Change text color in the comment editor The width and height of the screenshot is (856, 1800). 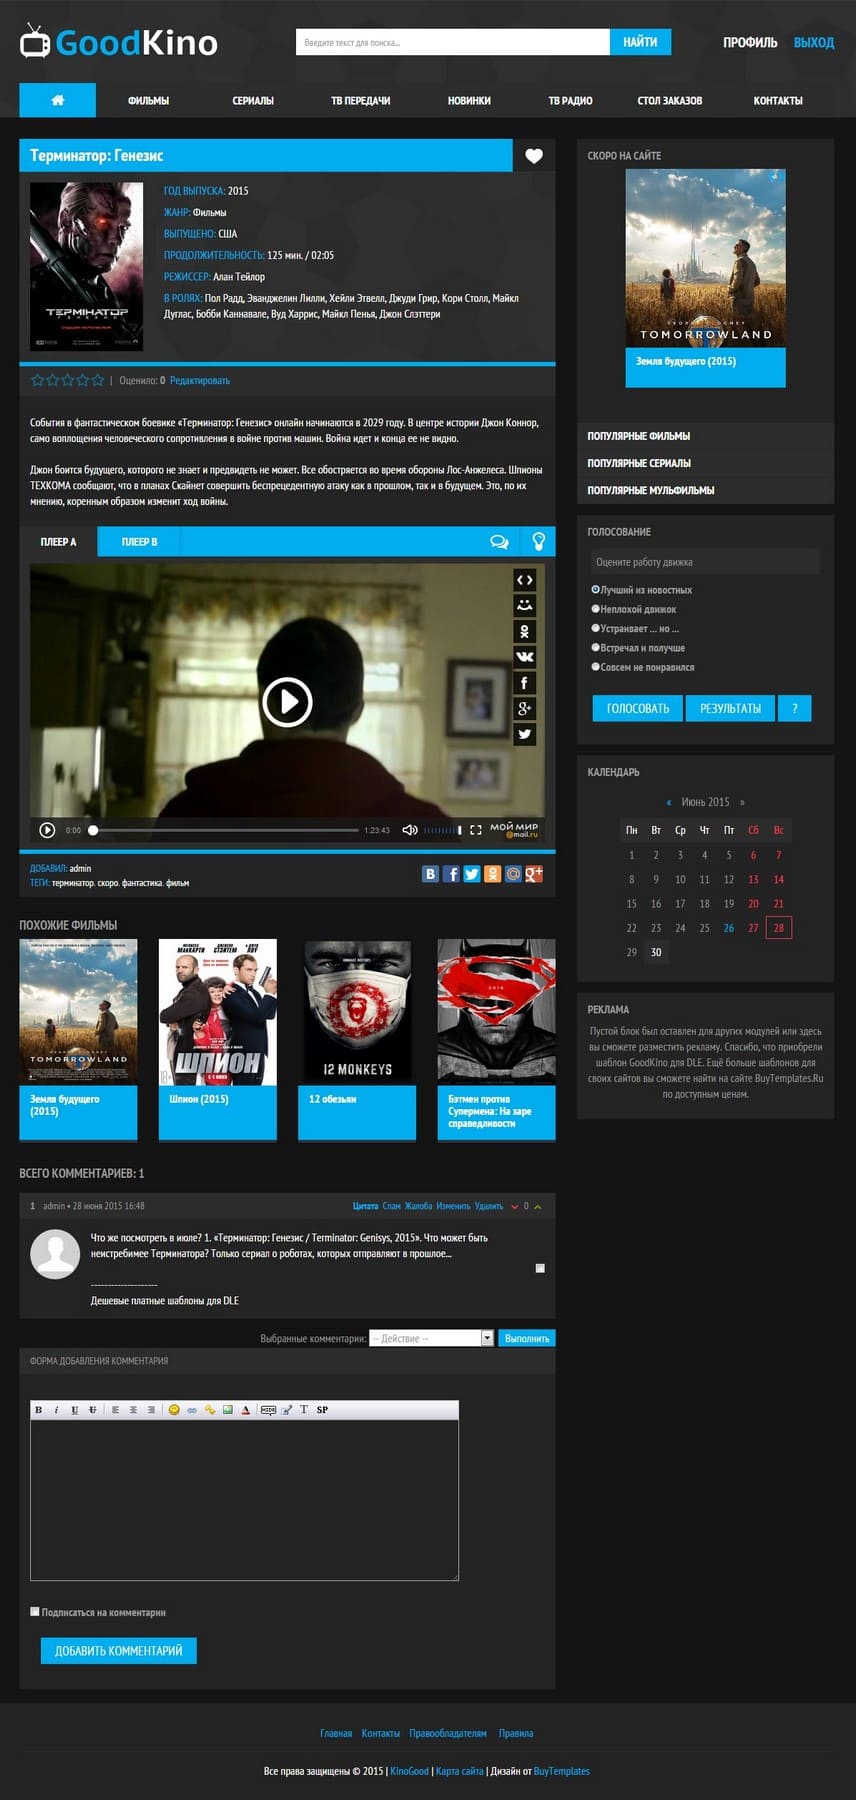coord(246,1410)
